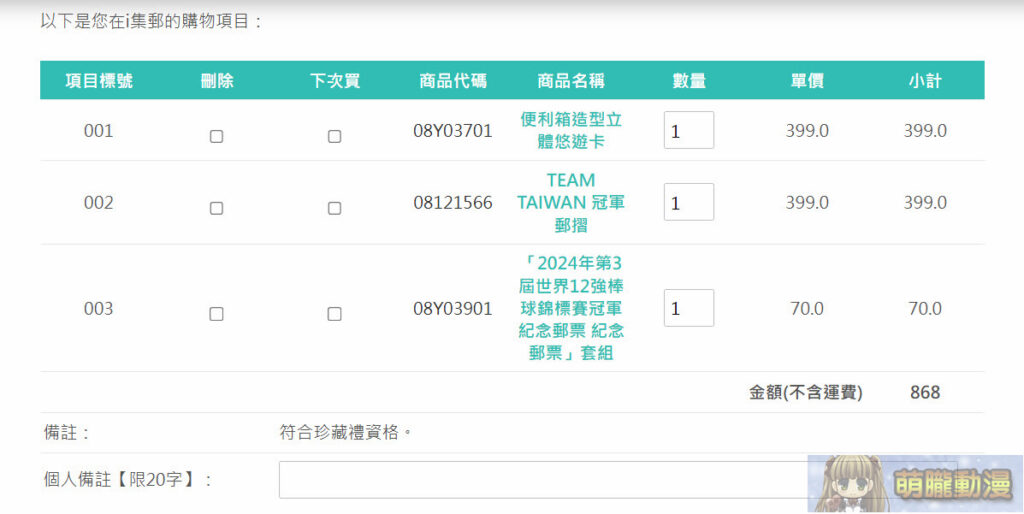Click the 下次買 column header
Viewport: 1024px width, 514px height.
(x=335, y=81)
